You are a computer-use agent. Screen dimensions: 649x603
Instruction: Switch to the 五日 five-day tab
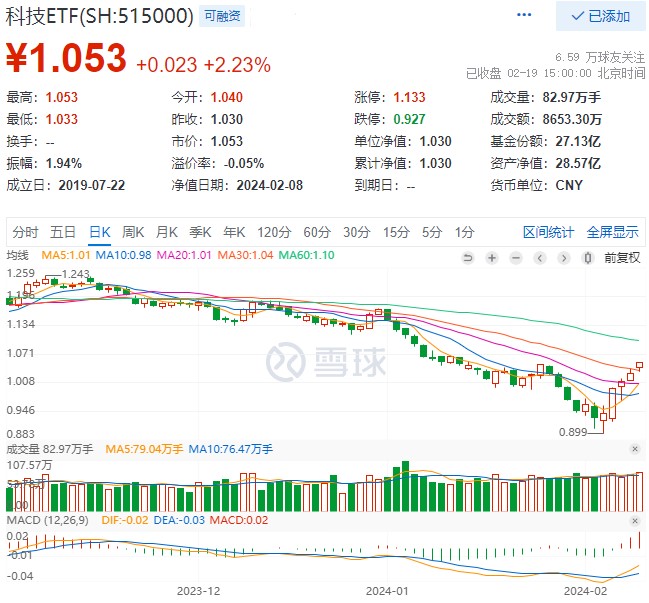[63, 232]
